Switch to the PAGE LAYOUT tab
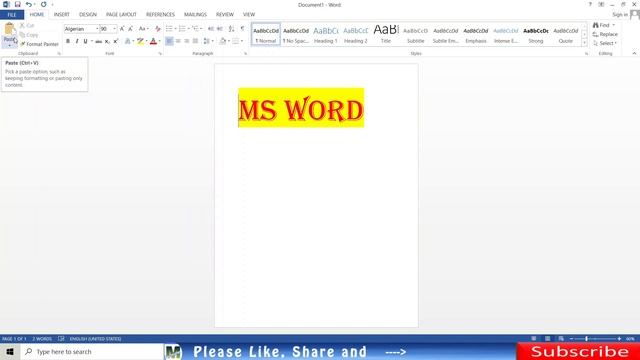The height and width of the screenshot is (360, 640). (x=121, y=15)
